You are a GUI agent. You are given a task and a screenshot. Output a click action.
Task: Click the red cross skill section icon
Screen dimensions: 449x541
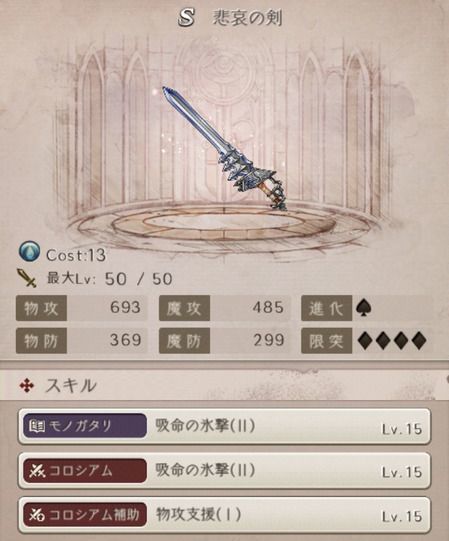tap(27, 386)
